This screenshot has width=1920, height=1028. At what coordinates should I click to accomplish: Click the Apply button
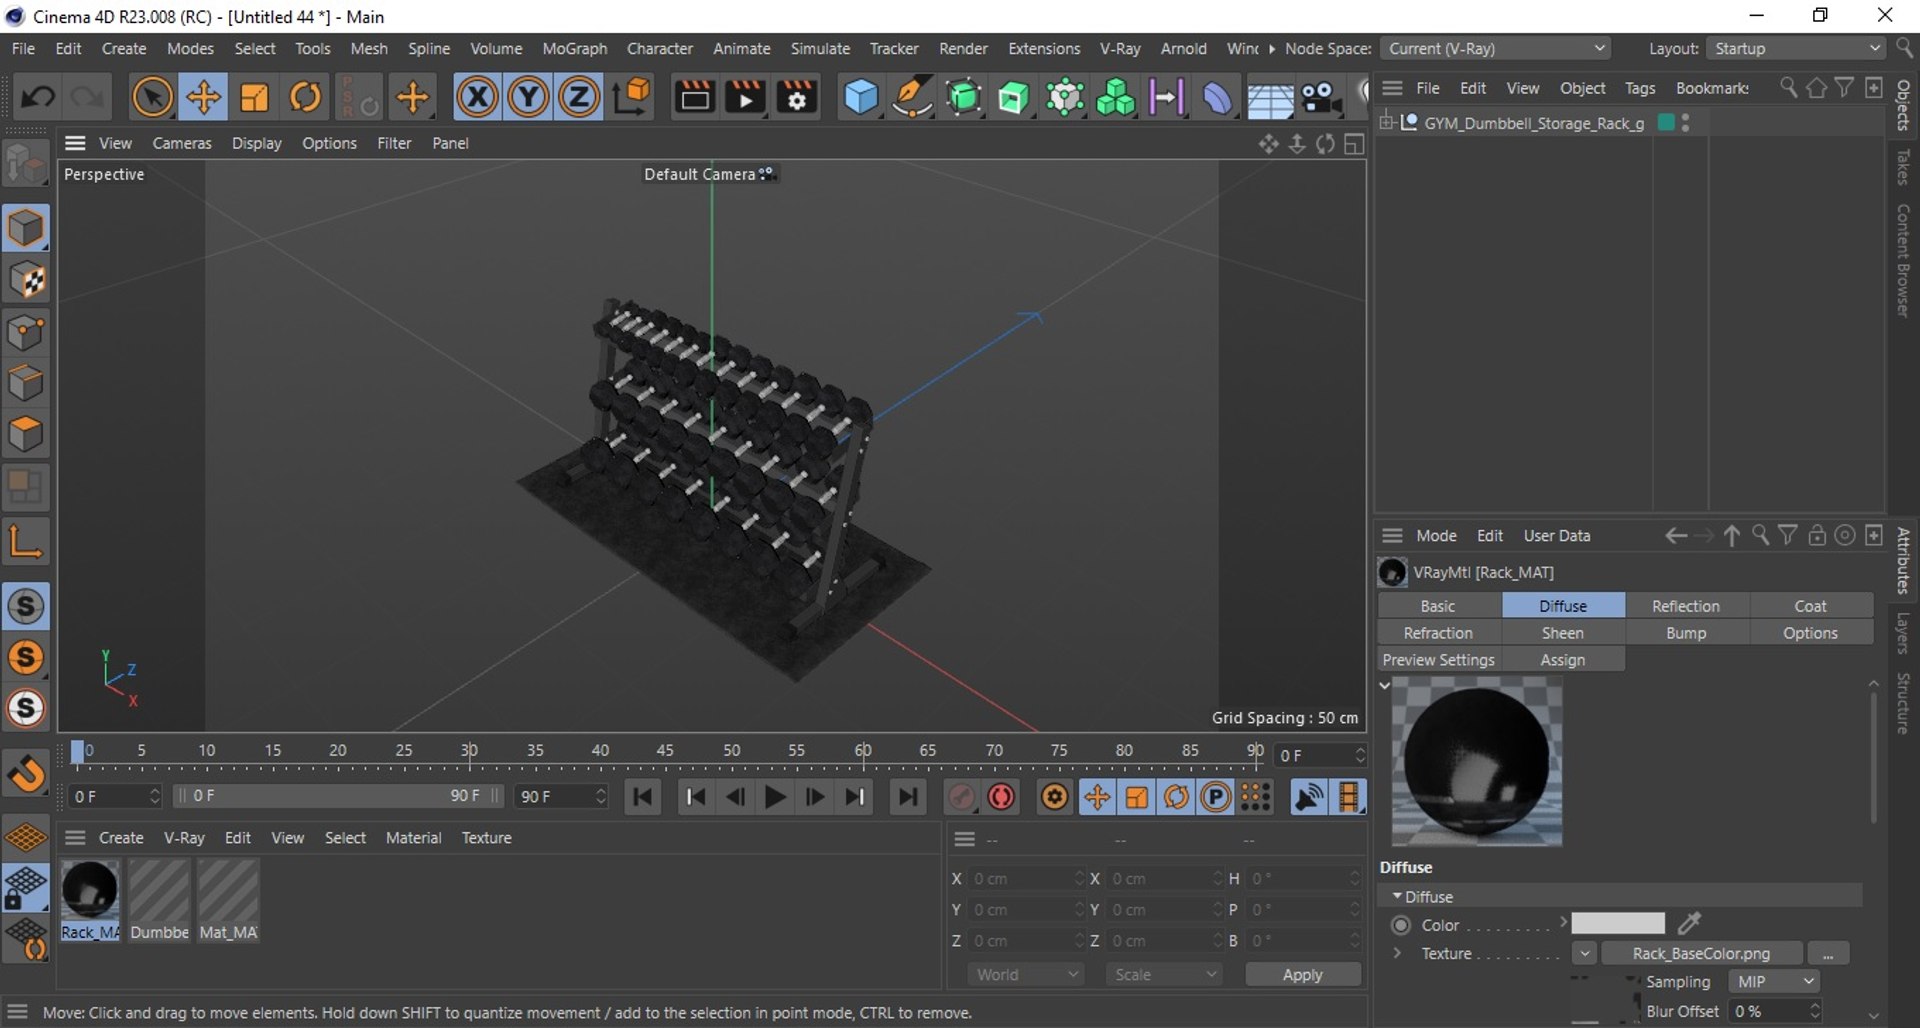1302,974
